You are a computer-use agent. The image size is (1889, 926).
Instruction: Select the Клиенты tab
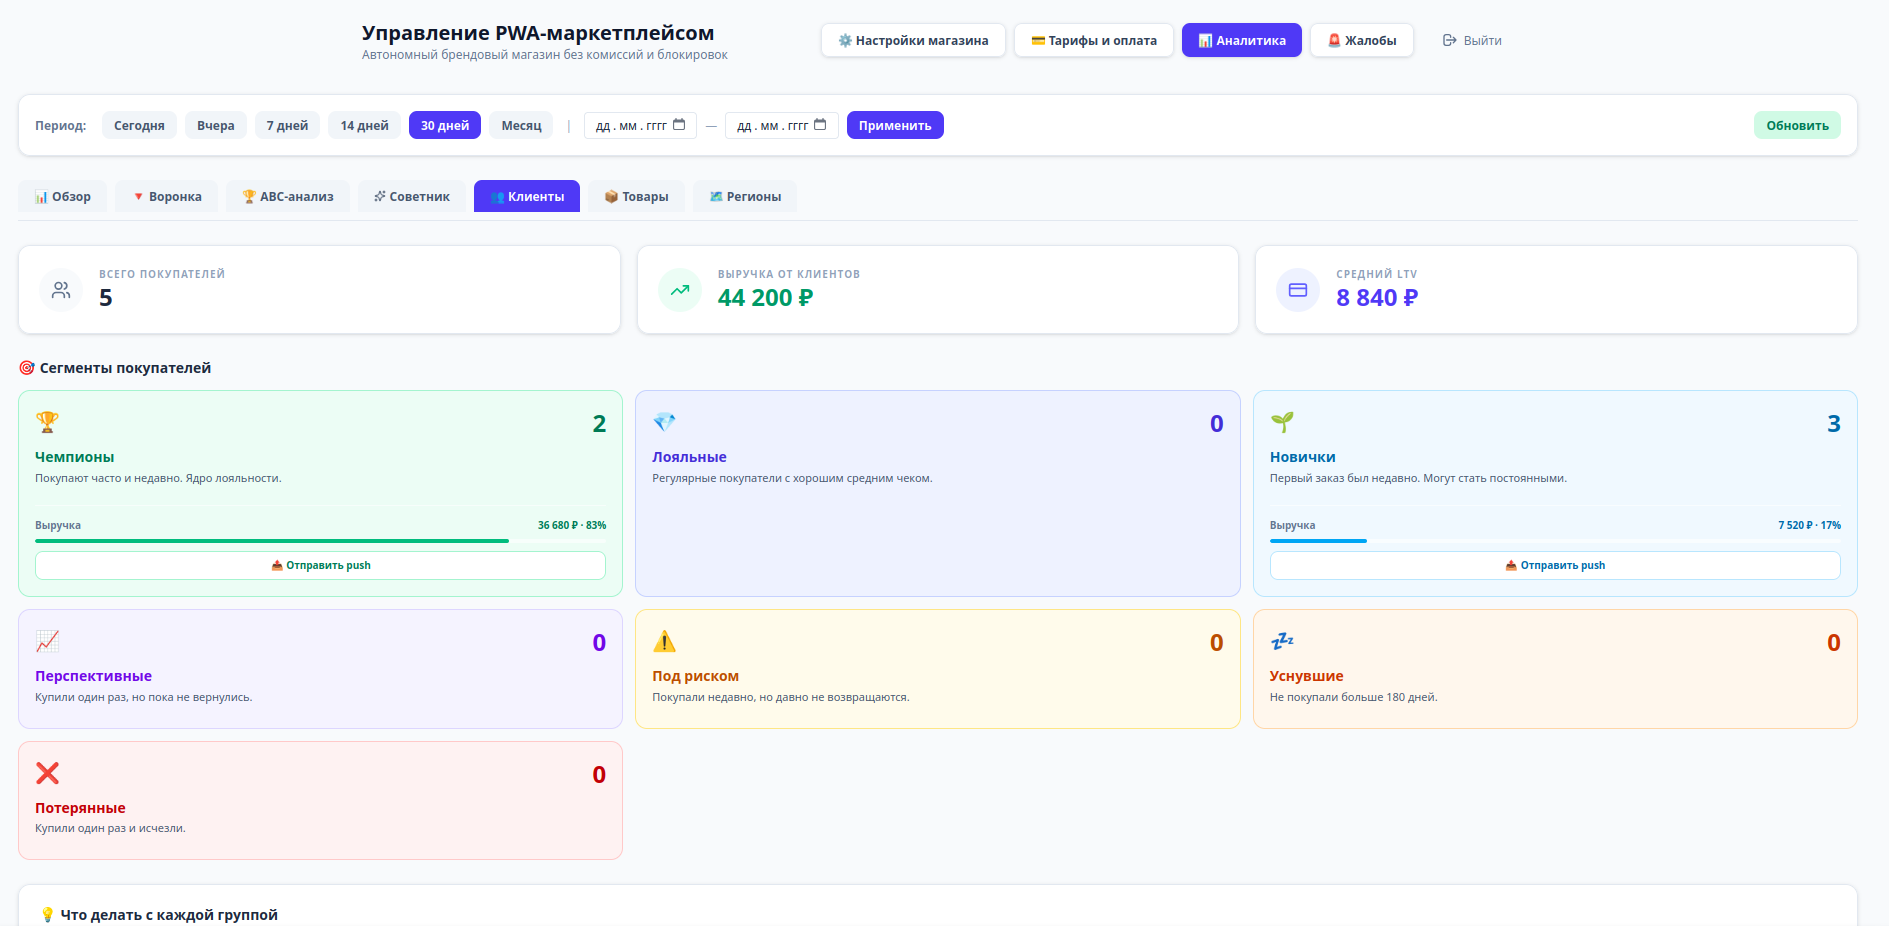(527, 196)
